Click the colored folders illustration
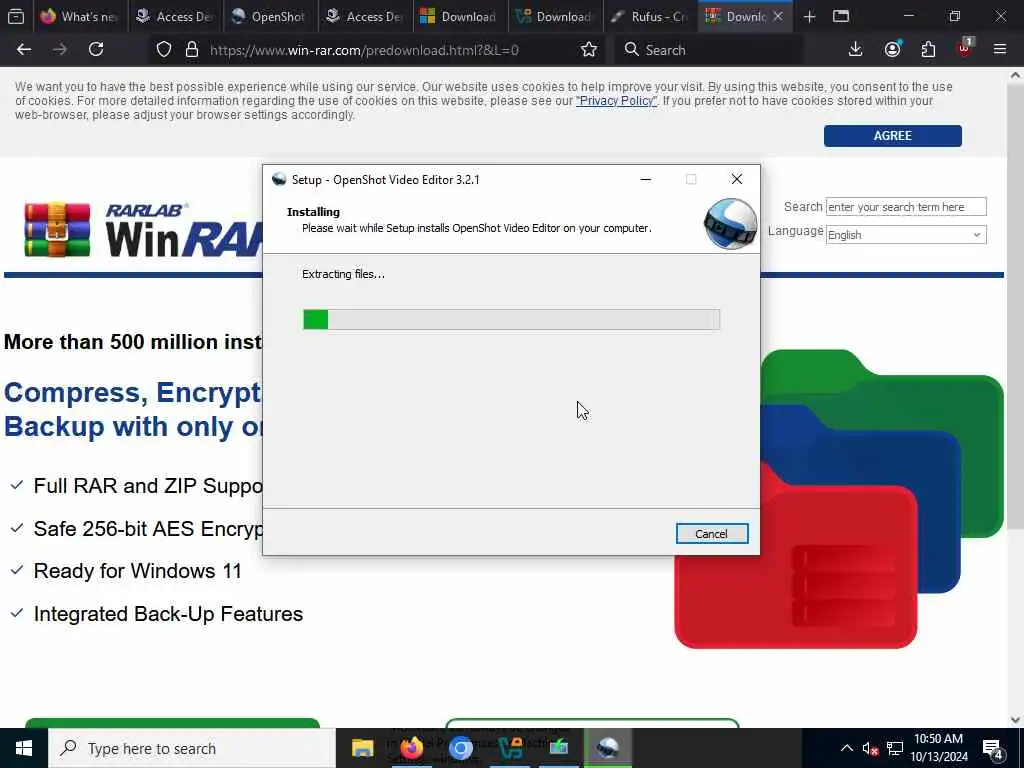 [x=839, y=499]
